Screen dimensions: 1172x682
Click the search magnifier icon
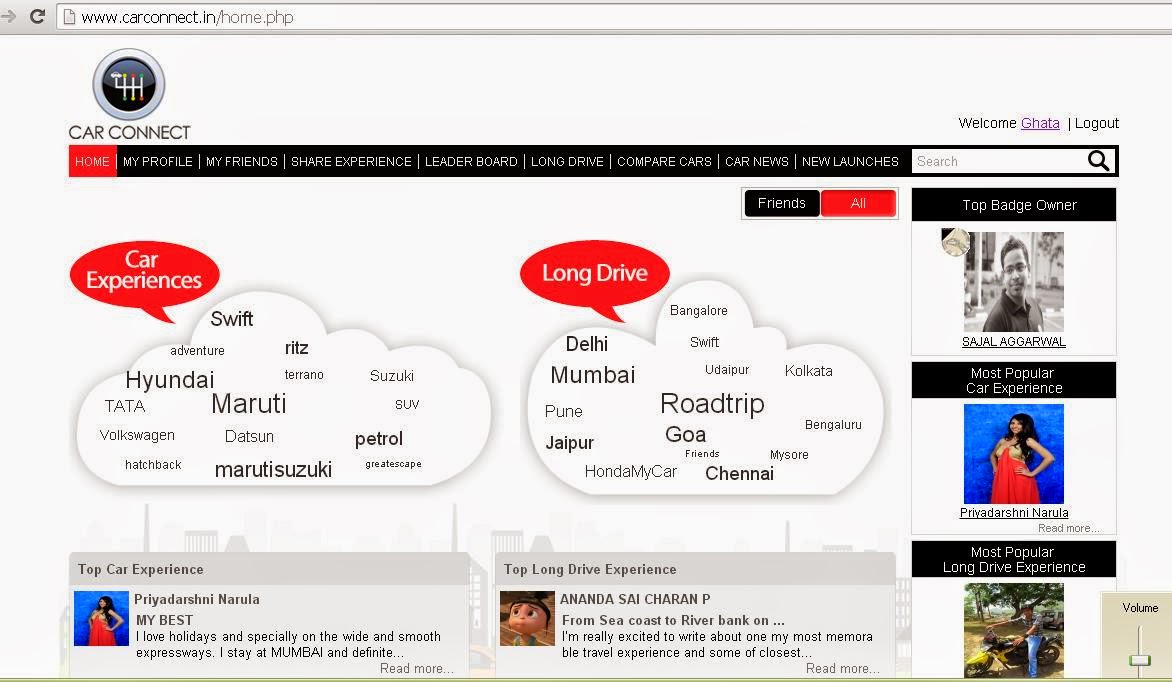[1098, 161]
